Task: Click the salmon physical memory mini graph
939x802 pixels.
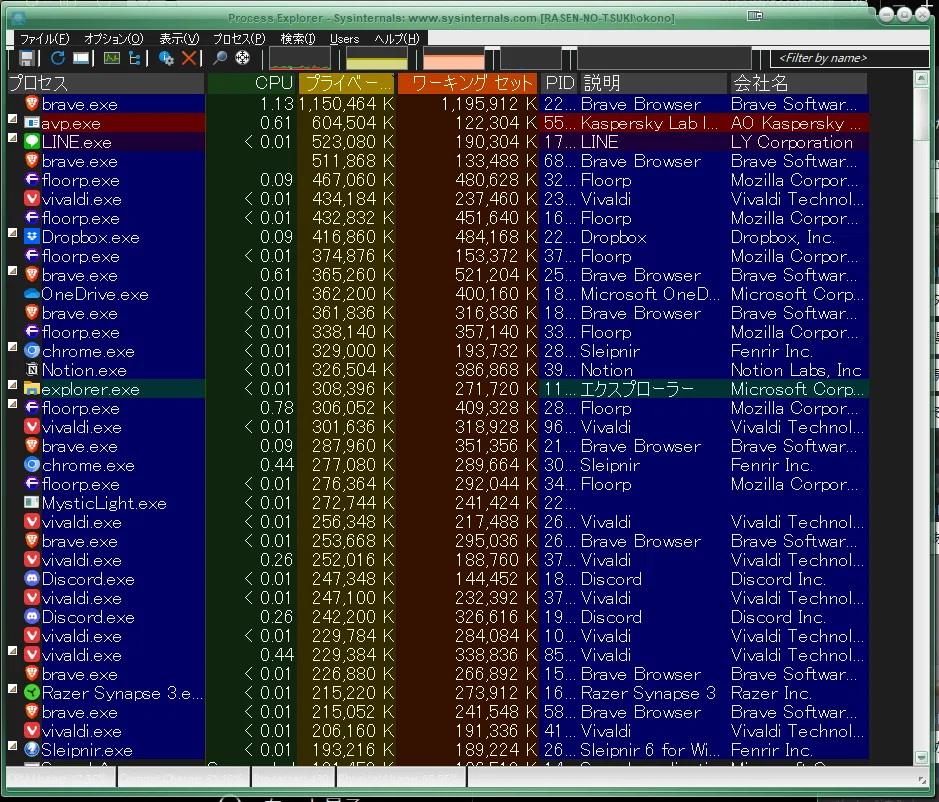Action: point(453,59)
